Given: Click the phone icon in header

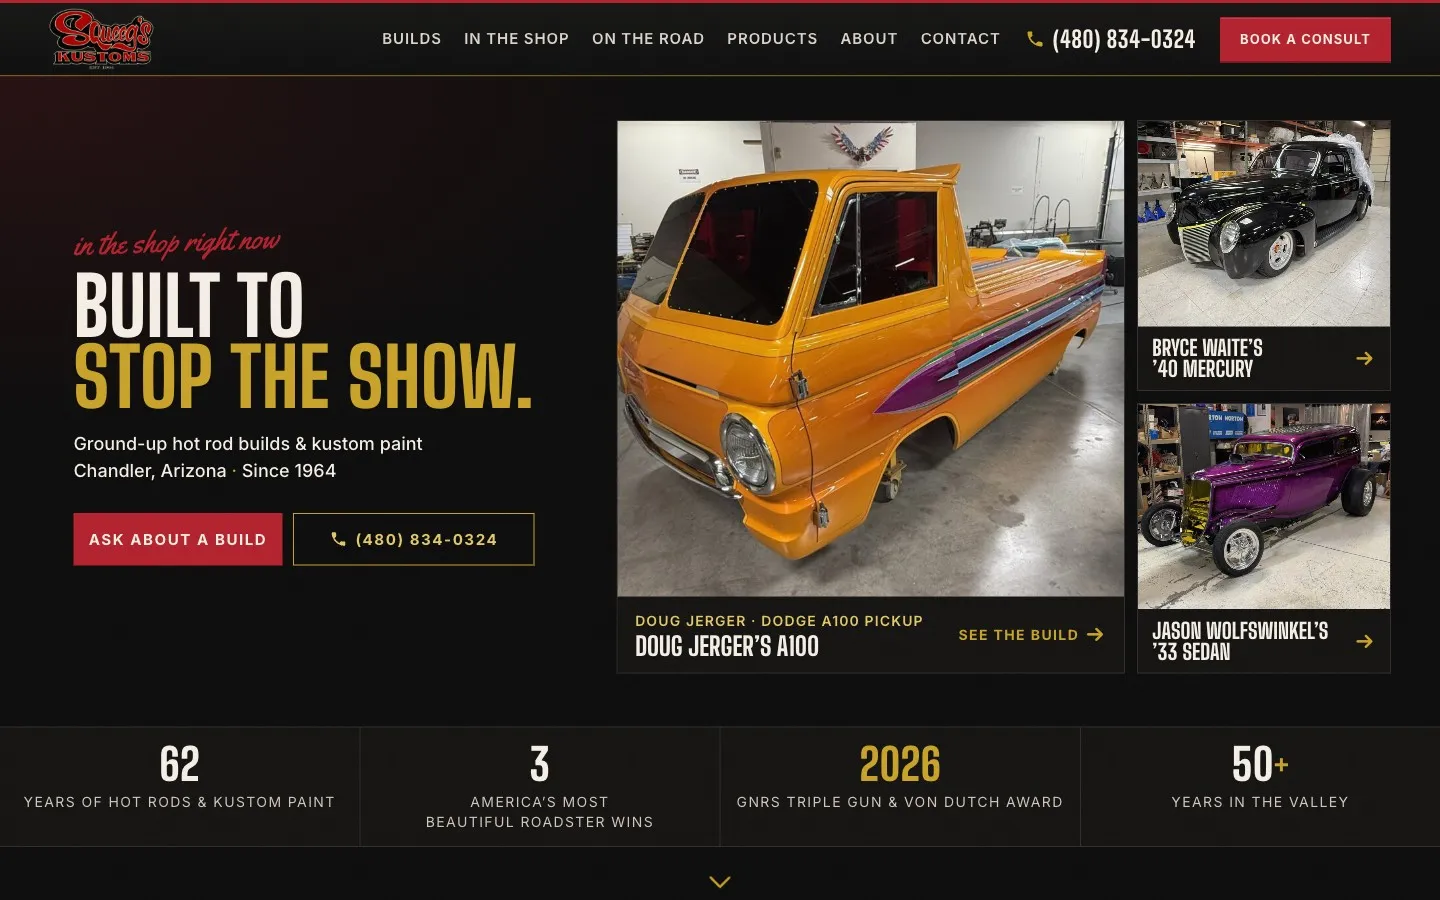Looking at the screenshot, I should coord(1035,39).
